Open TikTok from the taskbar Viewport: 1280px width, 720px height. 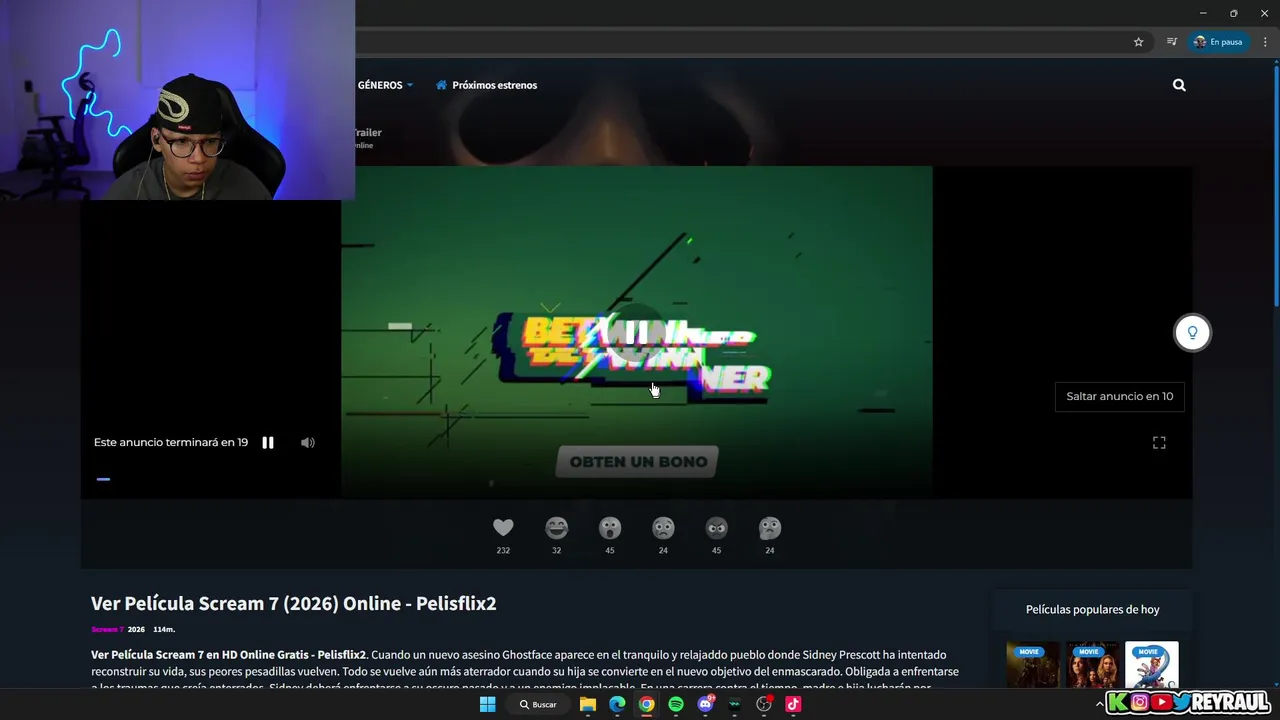click(x=793, y=704)
